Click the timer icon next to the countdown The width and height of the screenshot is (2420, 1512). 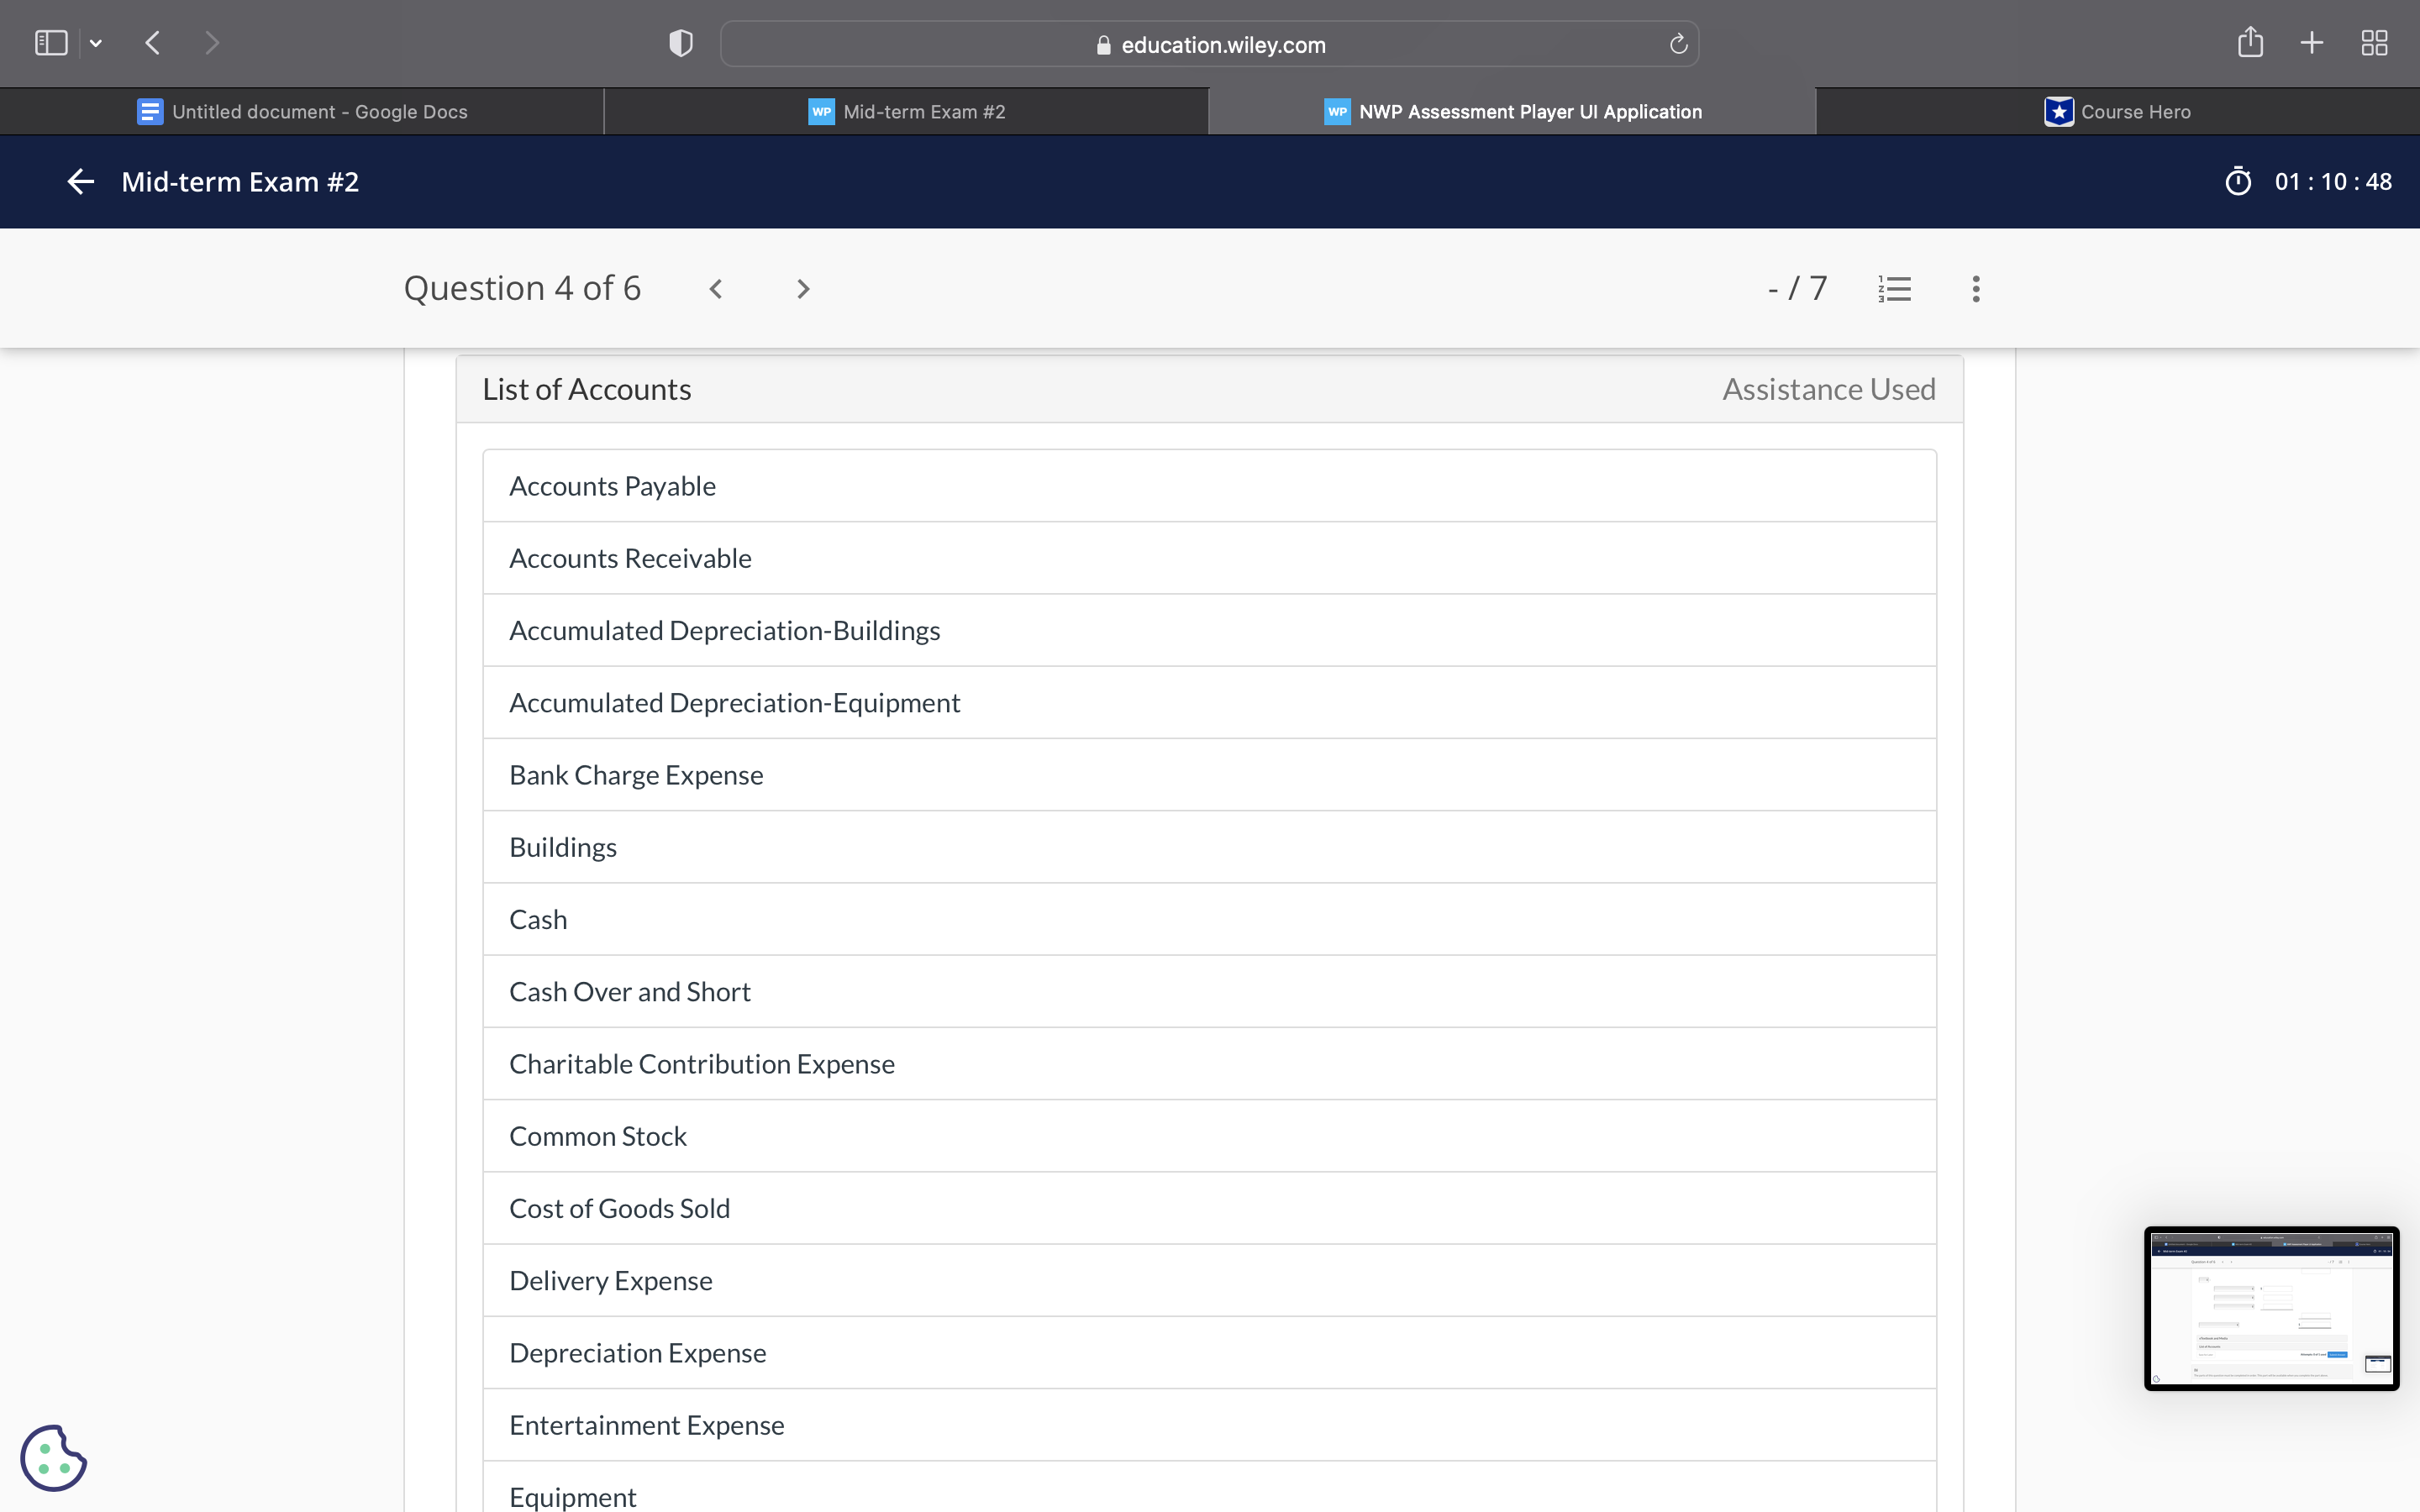coord(2239,181)
